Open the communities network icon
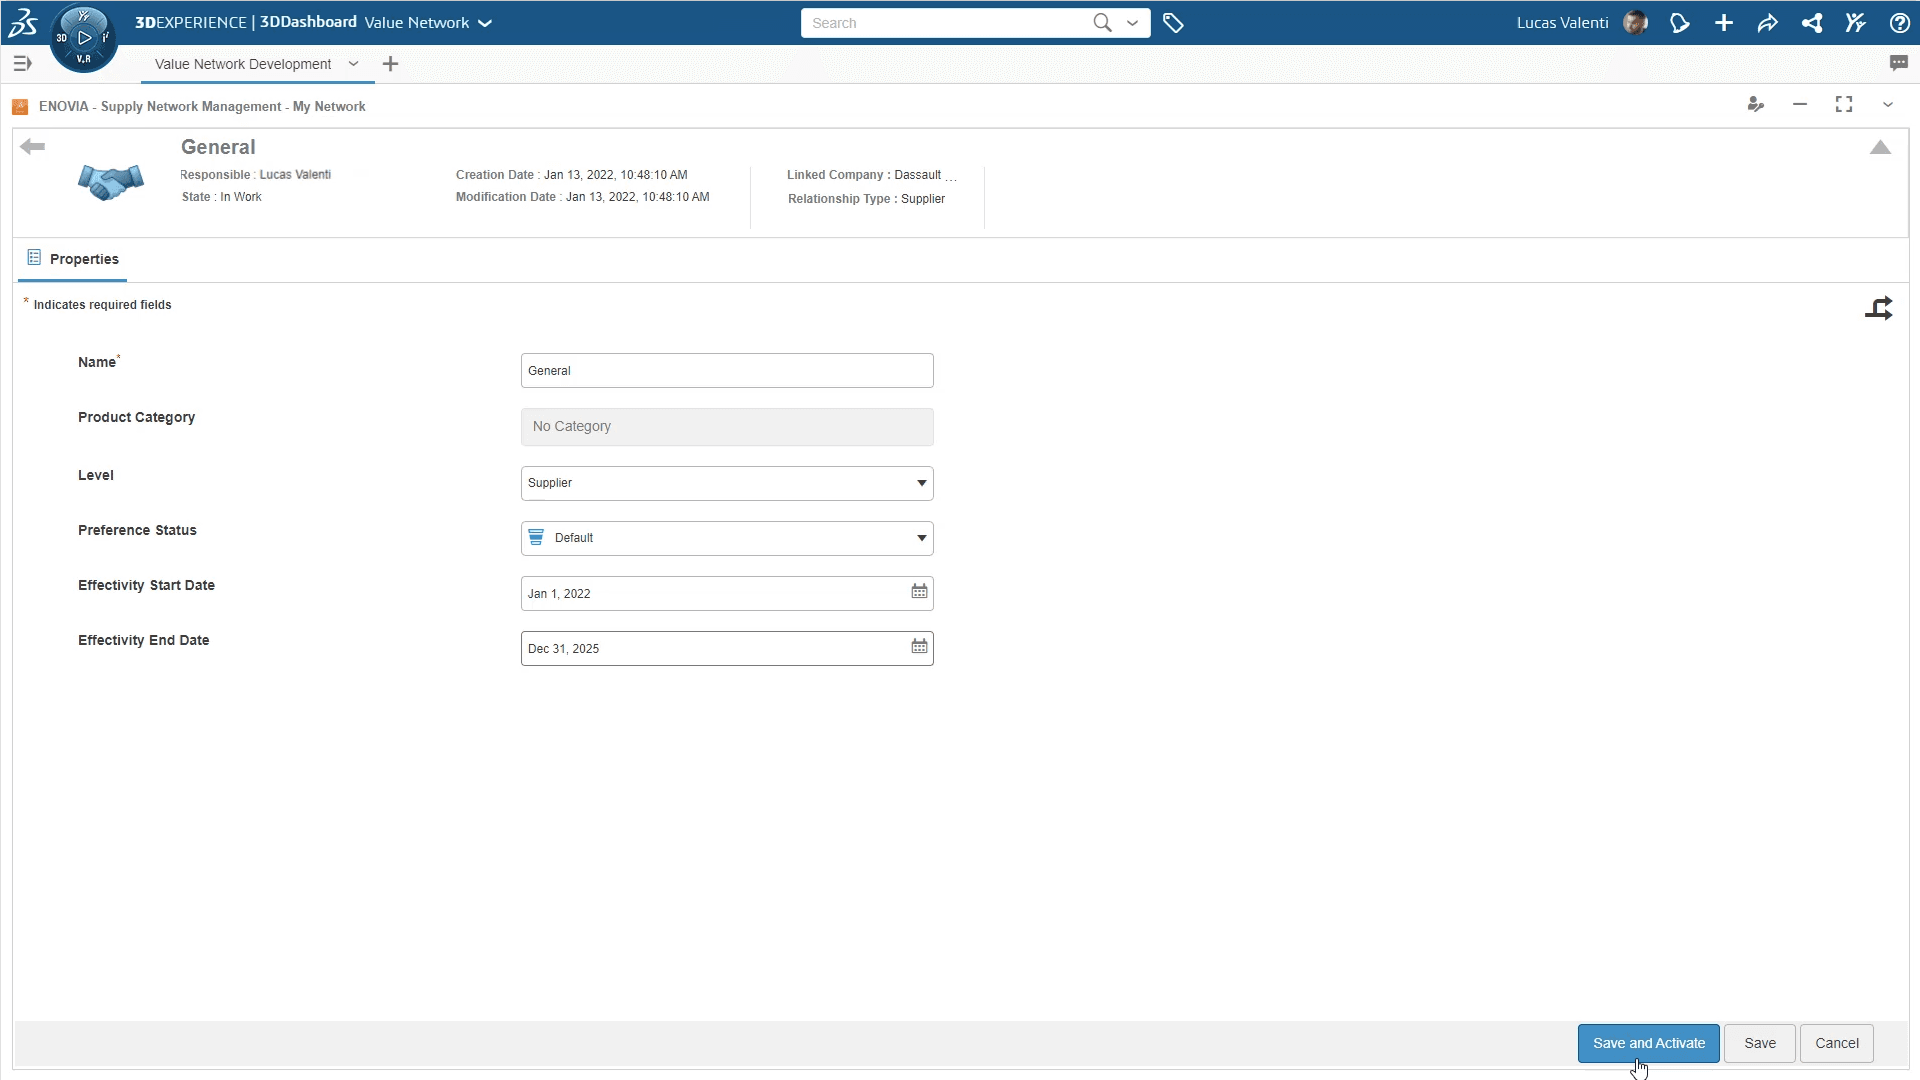 pos(1812,22)
